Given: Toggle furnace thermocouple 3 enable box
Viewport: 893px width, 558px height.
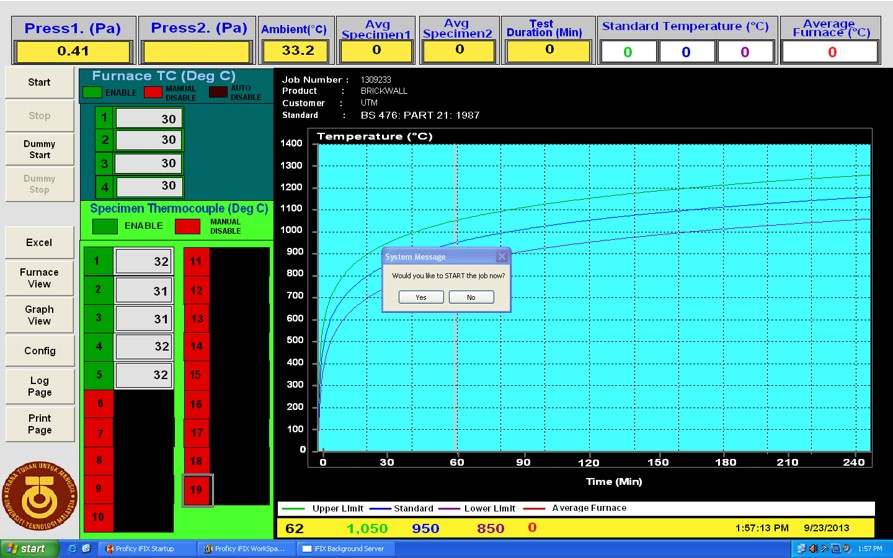Looking at the screenshot, I should [x=104, y=164].
